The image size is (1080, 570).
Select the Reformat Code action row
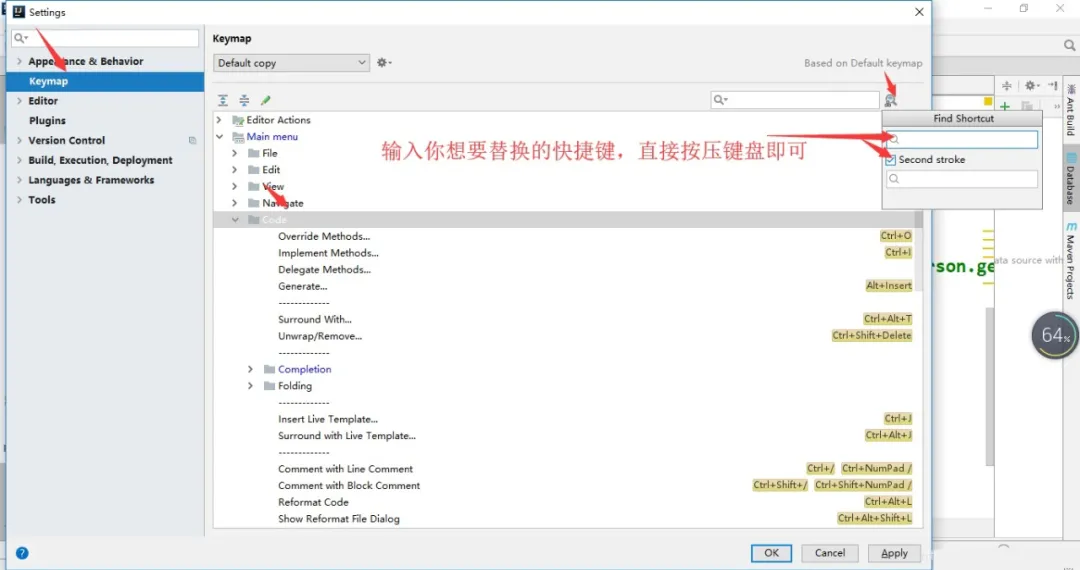[313, 502]
